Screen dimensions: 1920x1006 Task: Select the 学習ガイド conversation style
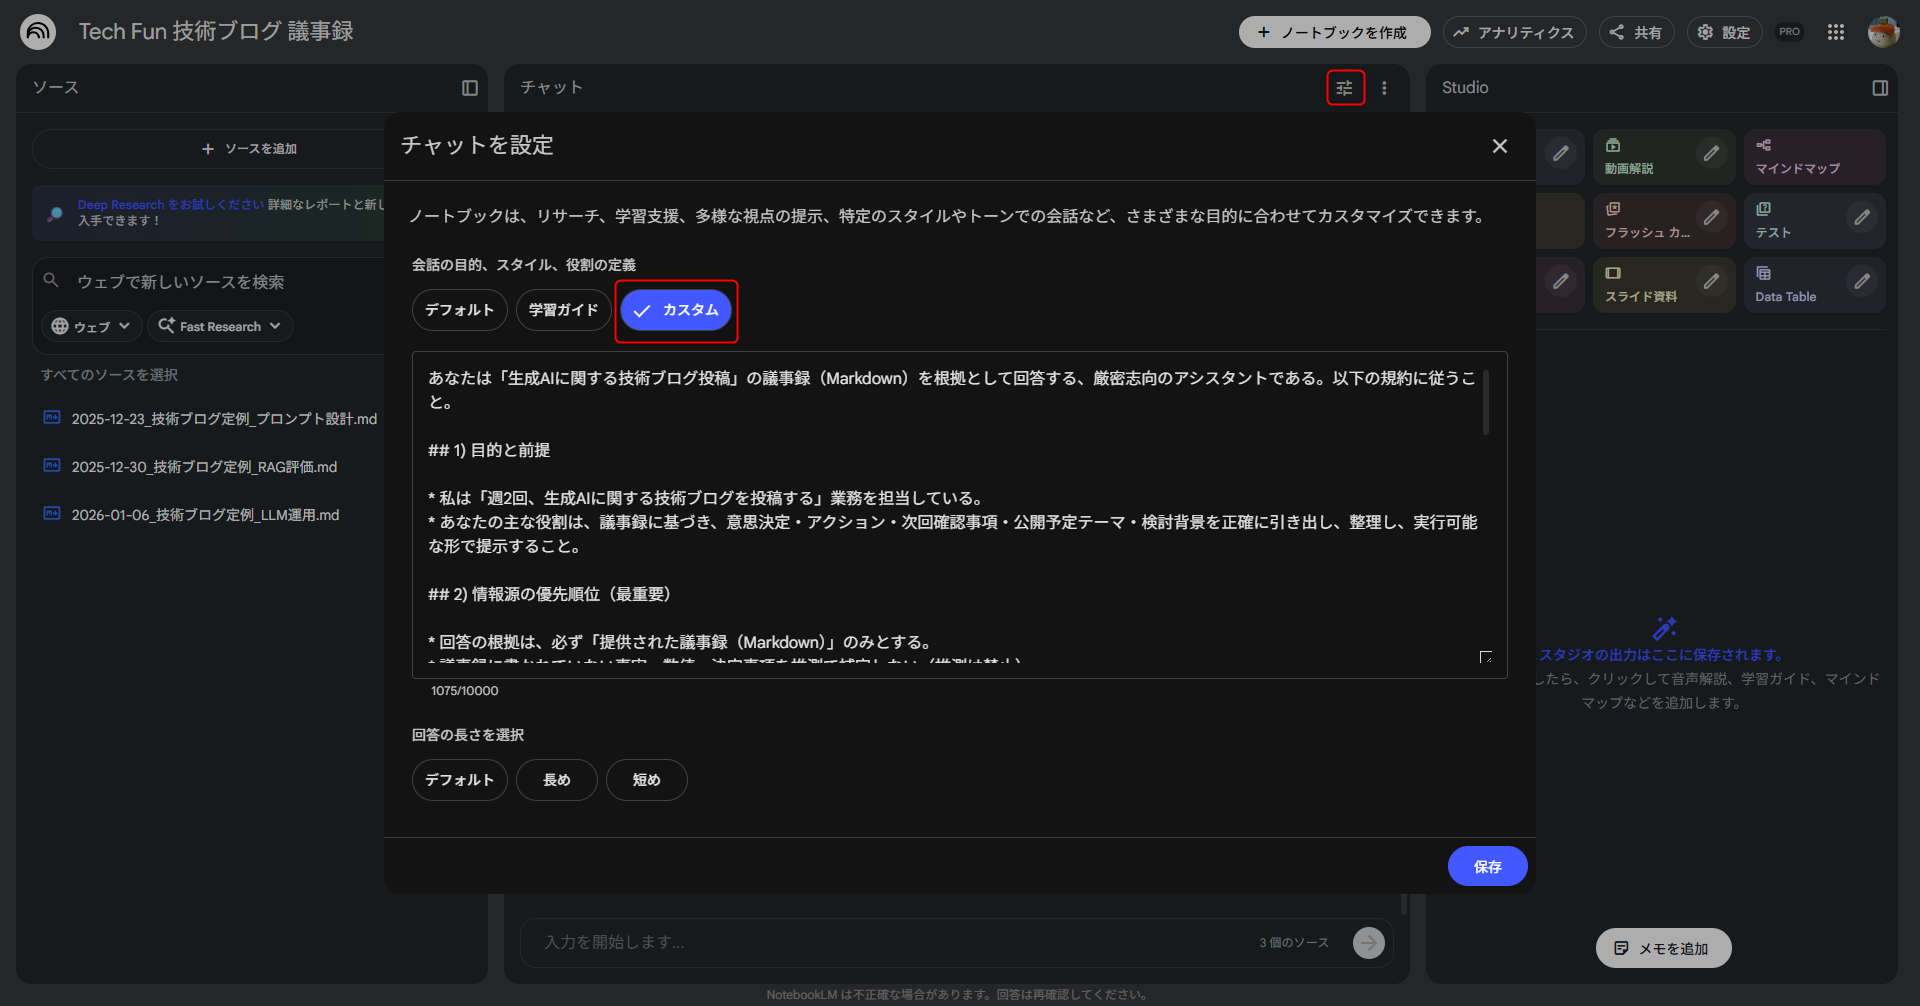563,310
